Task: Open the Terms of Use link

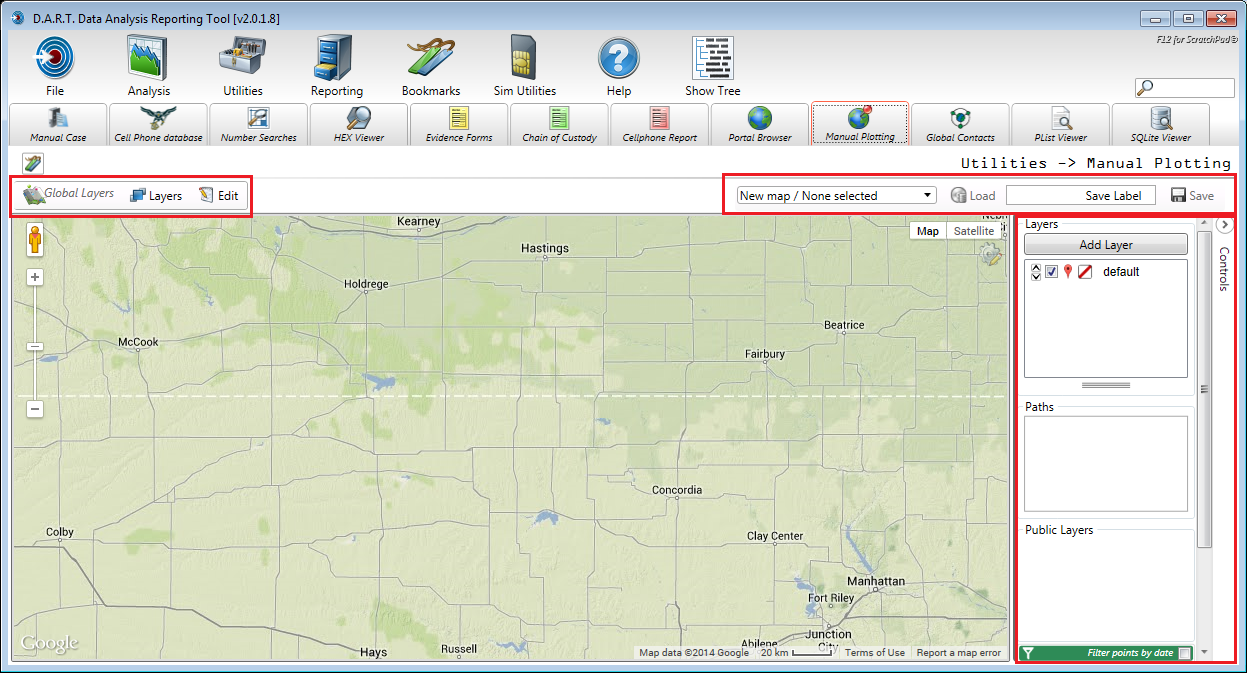Action: pos(874,653)
